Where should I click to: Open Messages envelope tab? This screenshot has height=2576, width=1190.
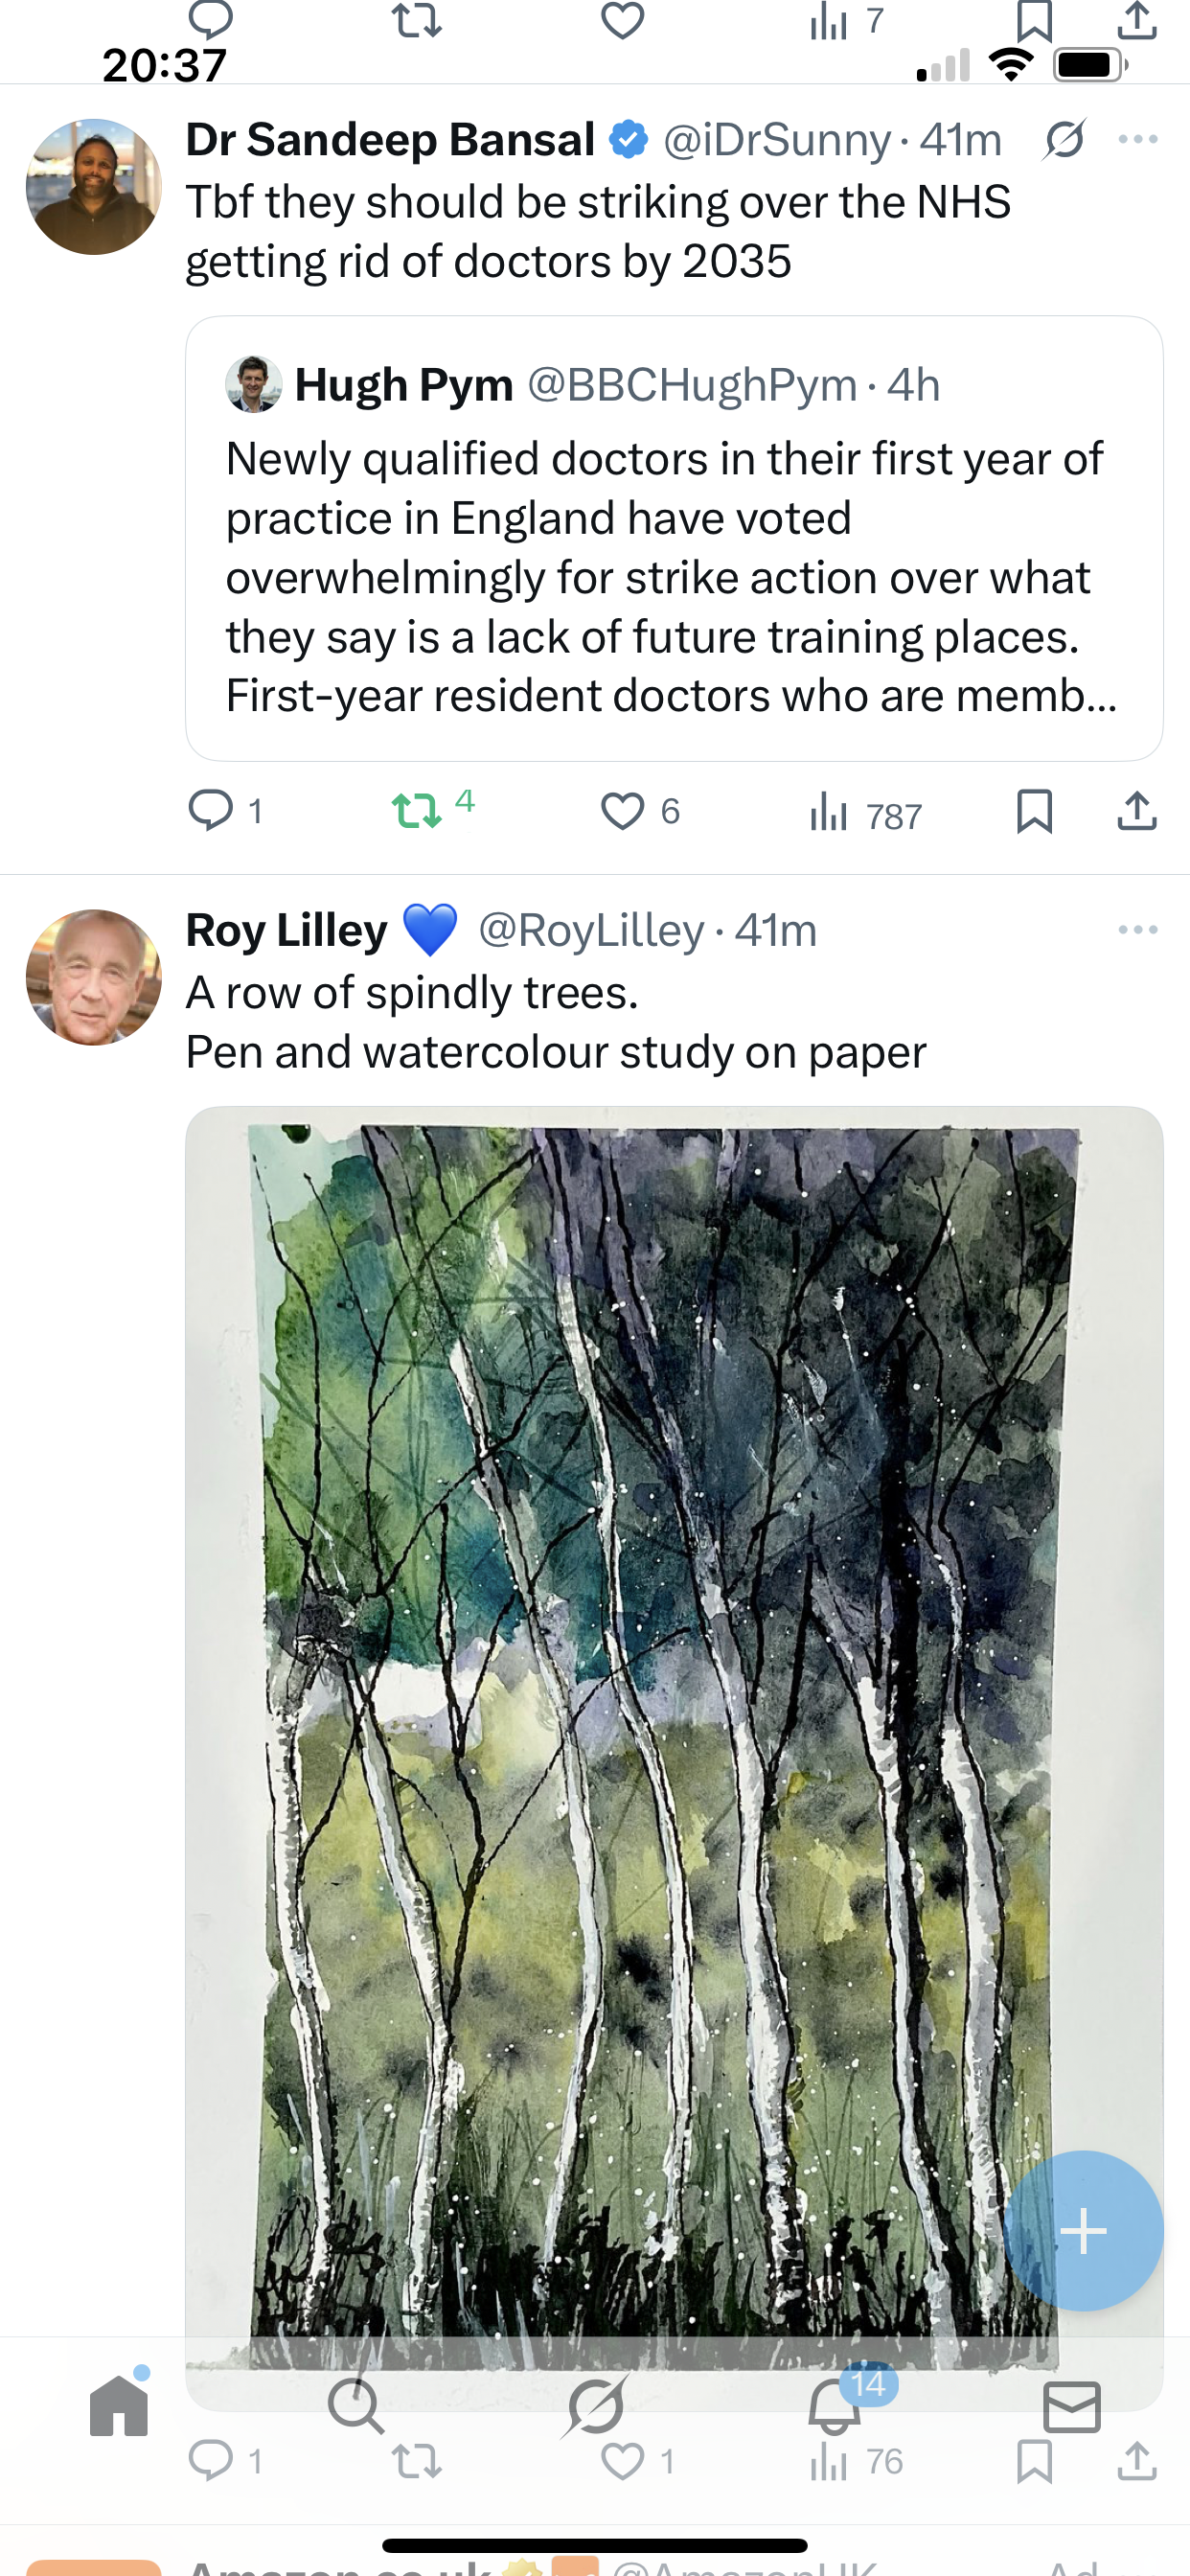pos(1071,2406)
